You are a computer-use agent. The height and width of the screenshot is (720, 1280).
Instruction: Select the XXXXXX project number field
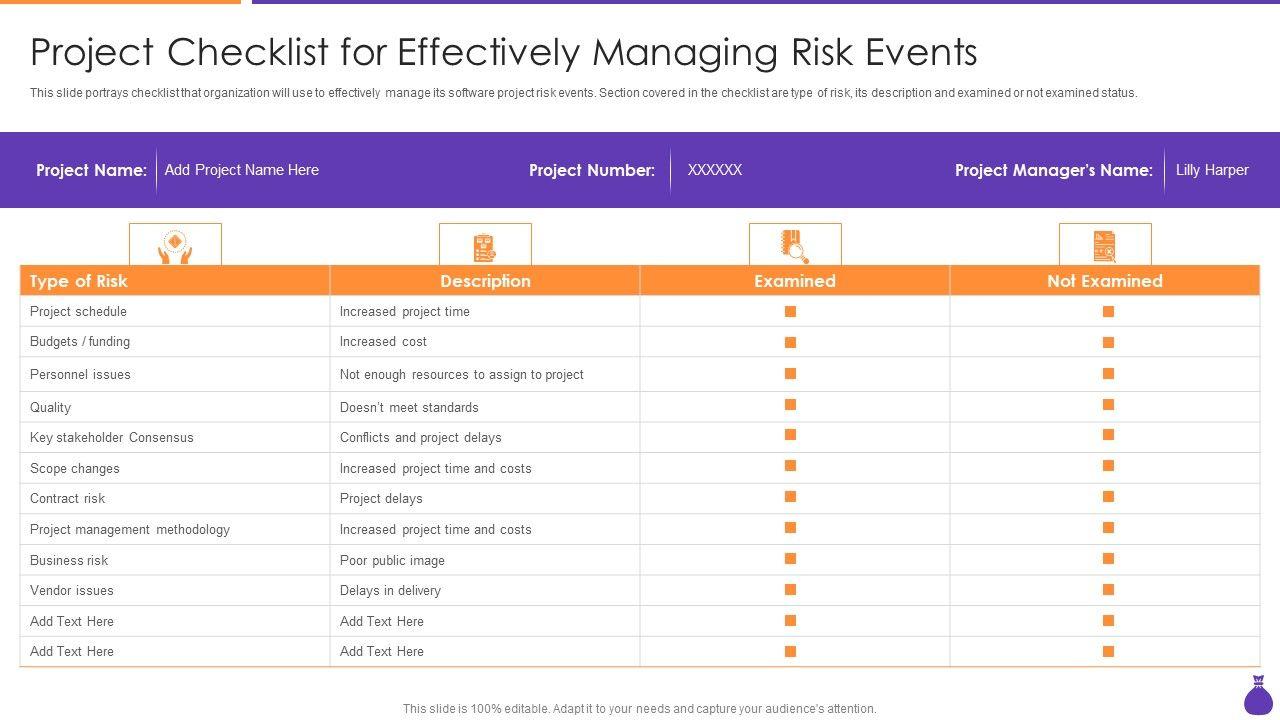pyautogui.click(x=715, y=170)
